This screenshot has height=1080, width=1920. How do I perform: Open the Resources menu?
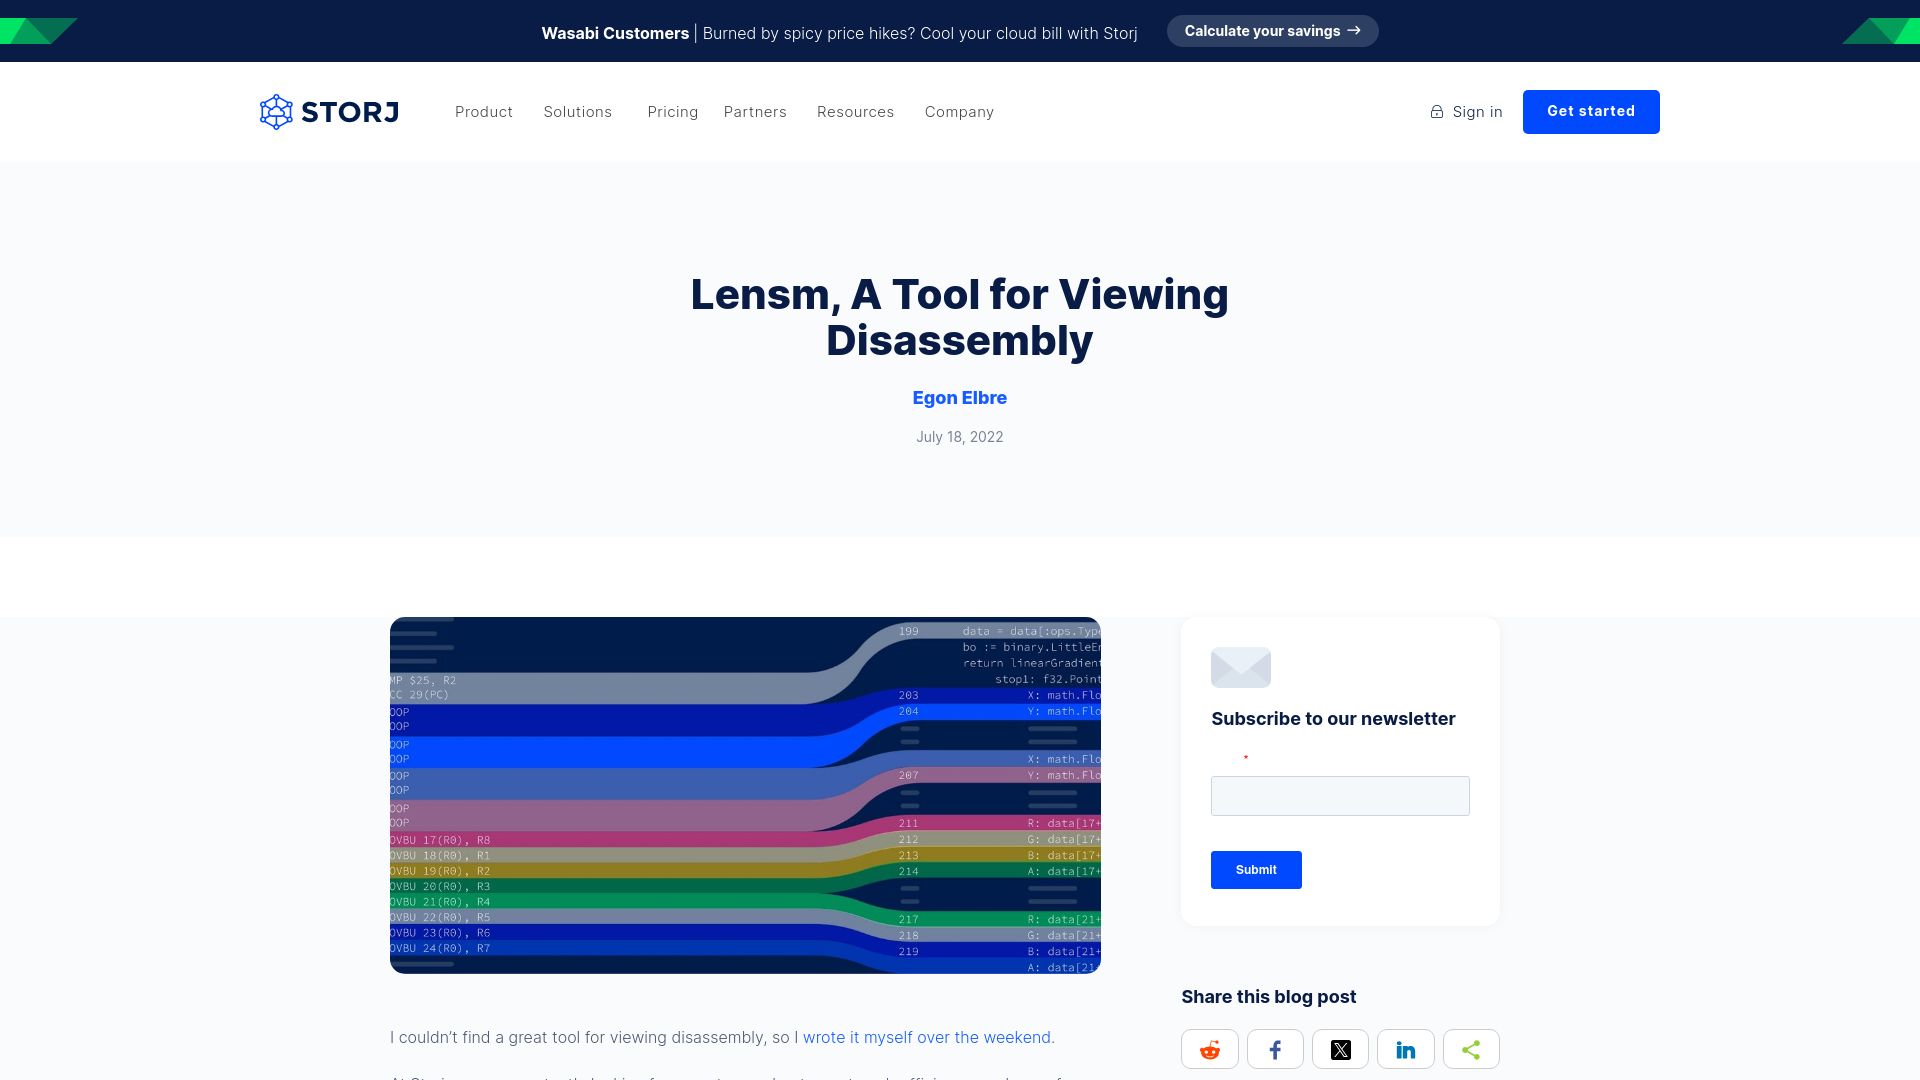pos(856,112)
